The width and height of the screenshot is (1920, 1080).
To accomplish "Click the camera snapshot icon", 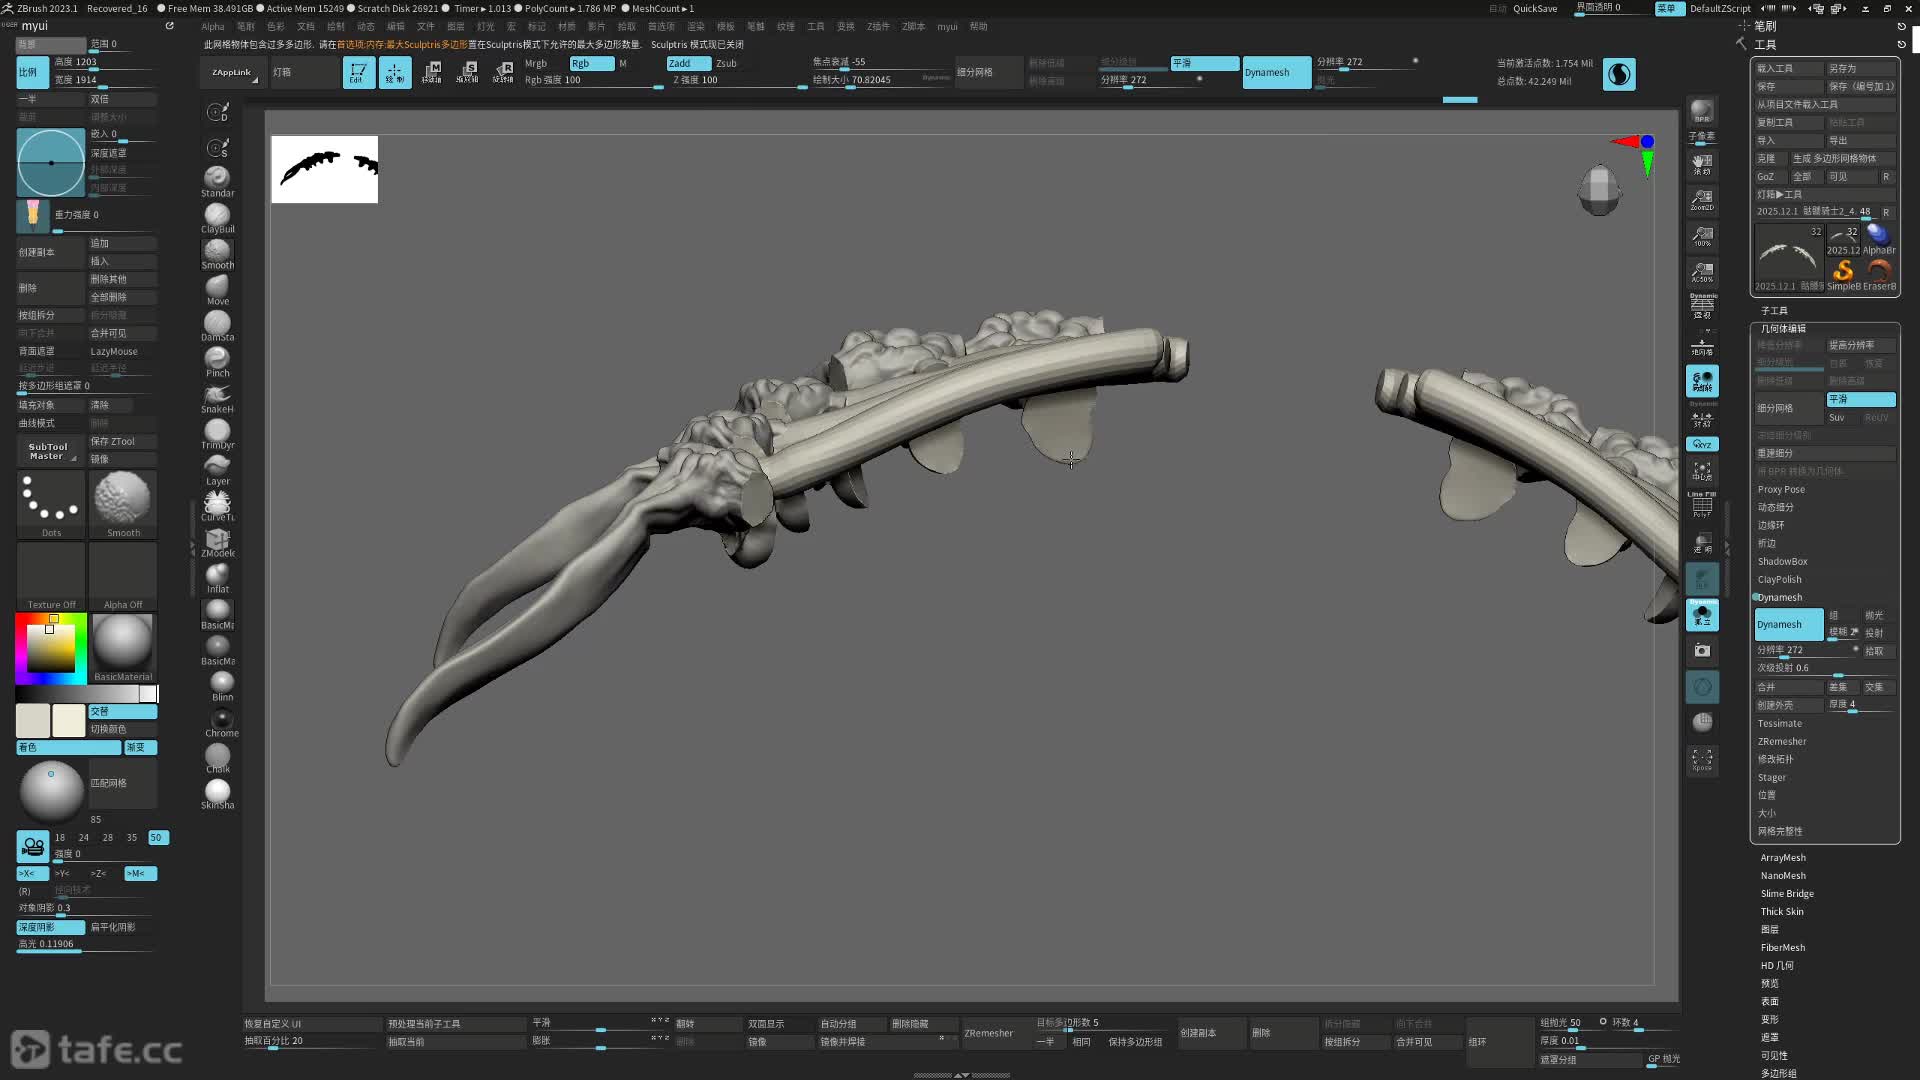I will point(1701,651).
